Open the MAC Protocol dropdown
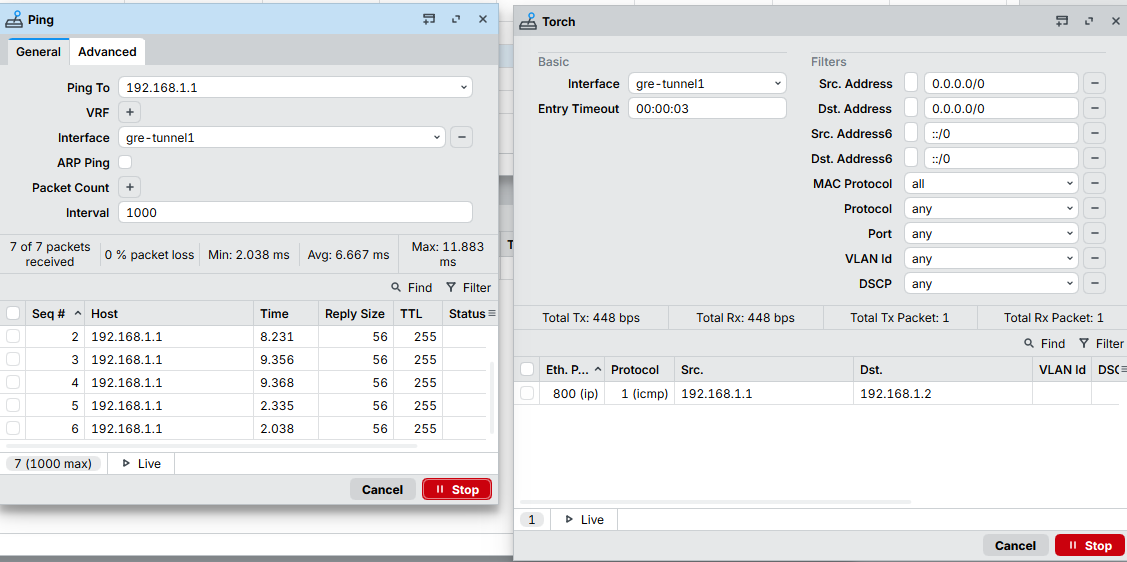This screenshot has height=562, width=1127. coord(991,184)
